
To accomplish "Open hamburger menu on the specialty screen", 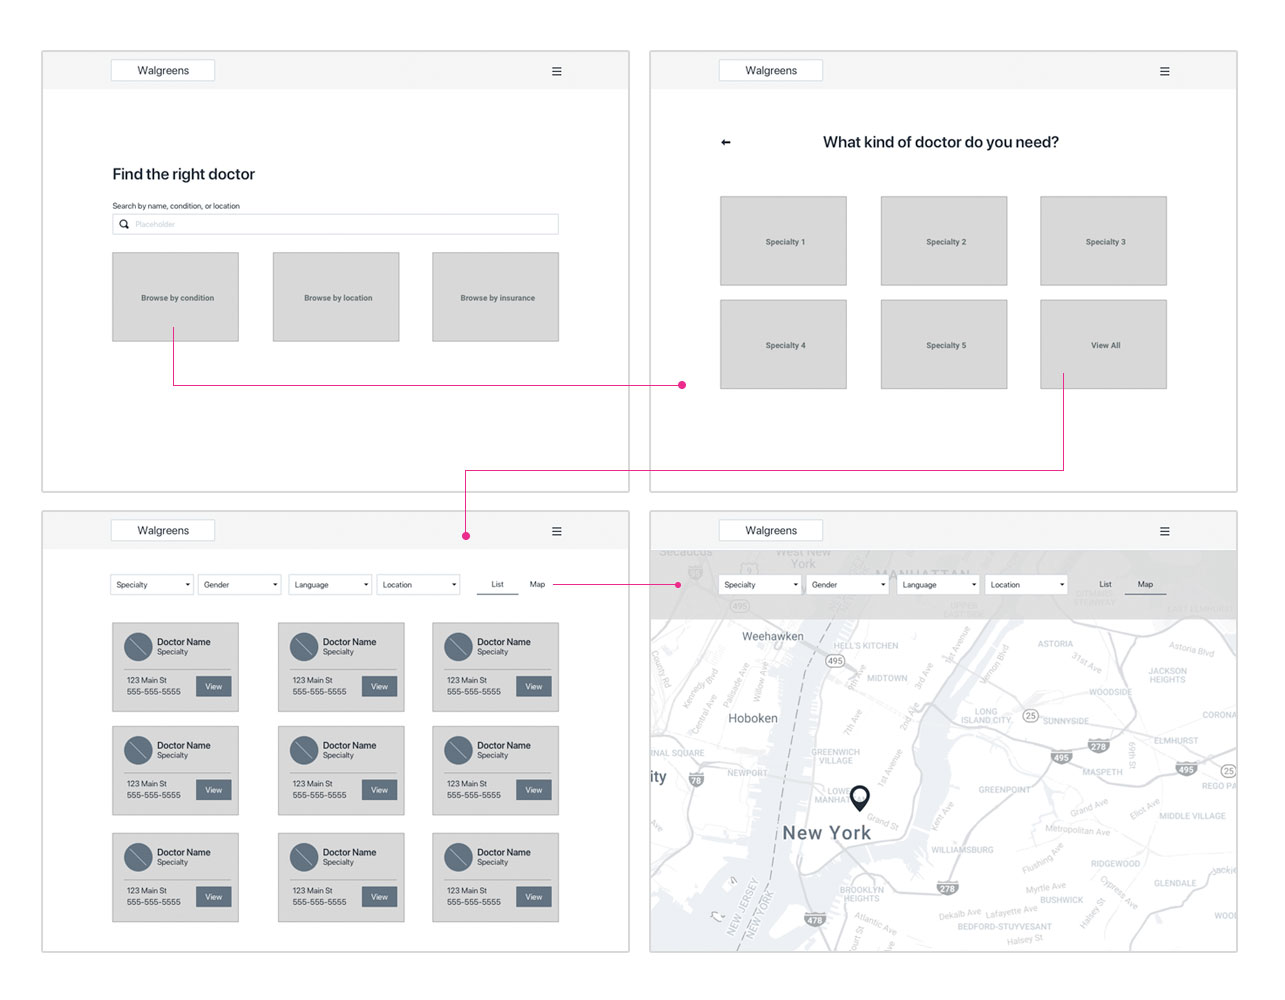I will point(1164,71).
